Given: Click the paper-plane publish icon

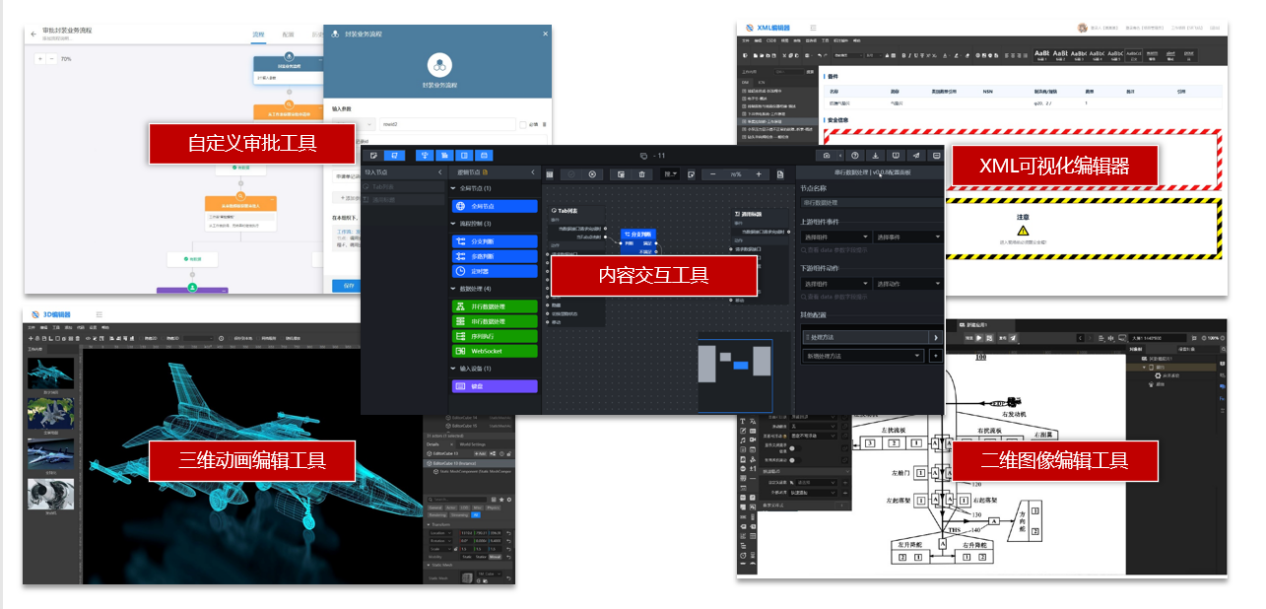Looking at the screenshot, I should (916, 155).
